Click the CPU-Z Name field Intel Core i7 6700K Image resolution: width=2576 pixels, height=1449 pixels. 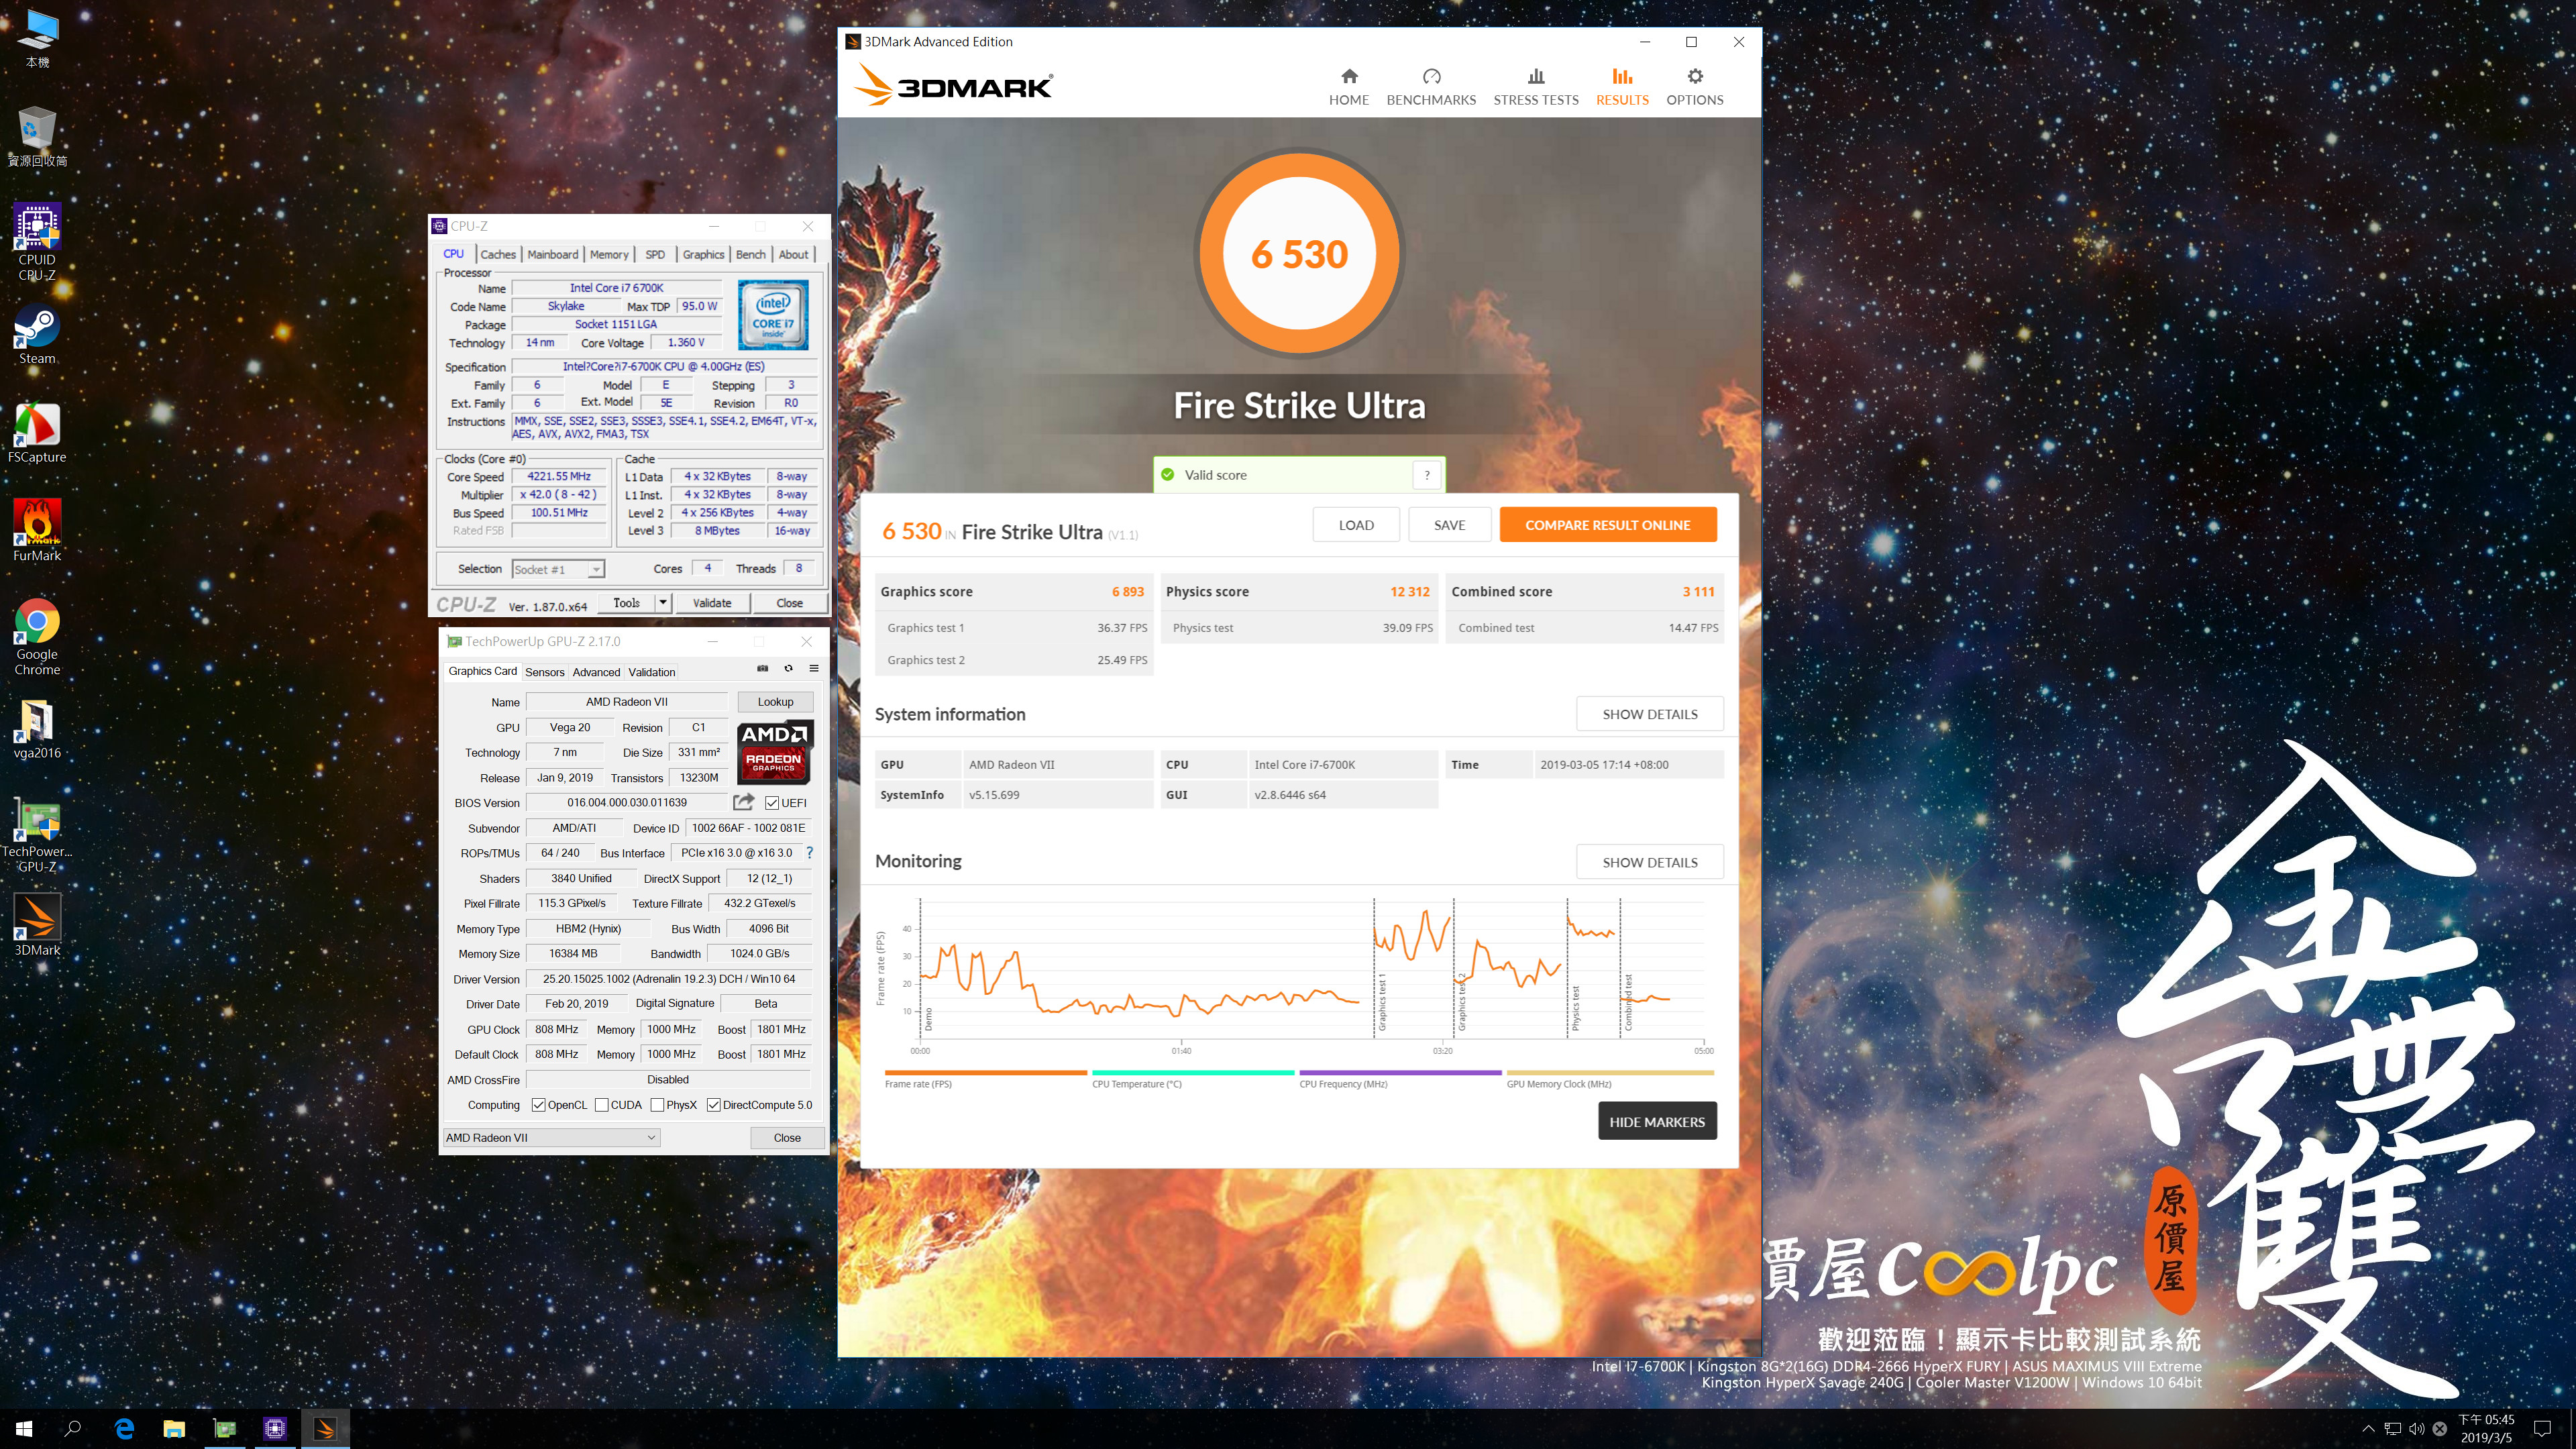pyautogui.click(x=616, y=288)
